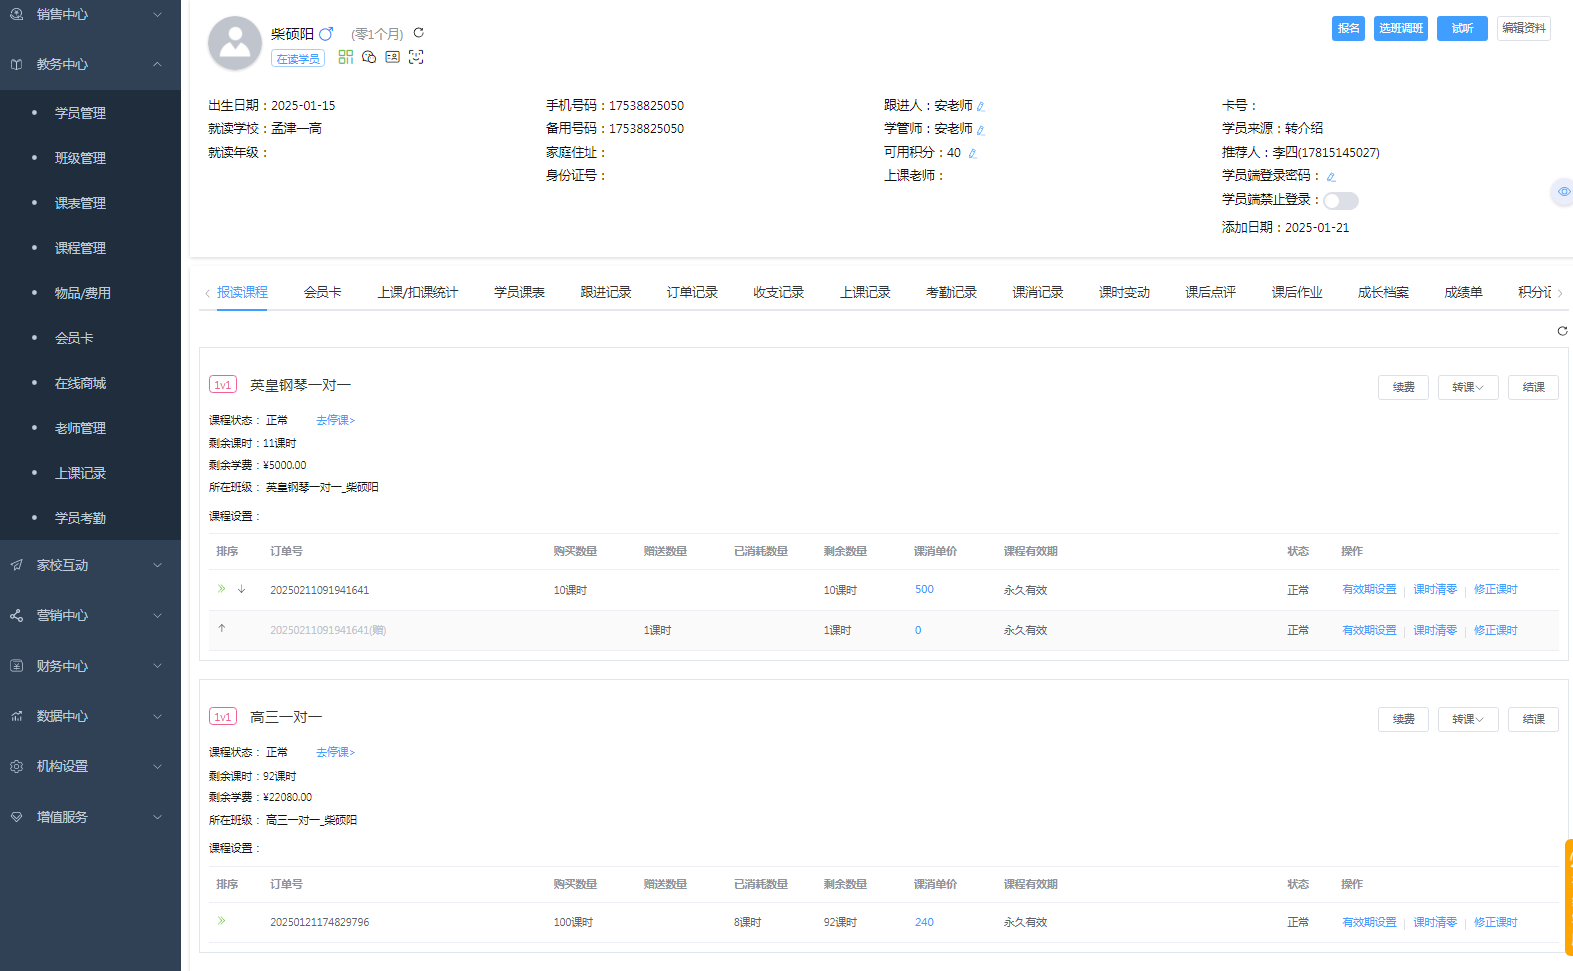The height and width of the screenshot is (971, 1573).
Task: Open the green QR code icon
Action: coord(346,57)
